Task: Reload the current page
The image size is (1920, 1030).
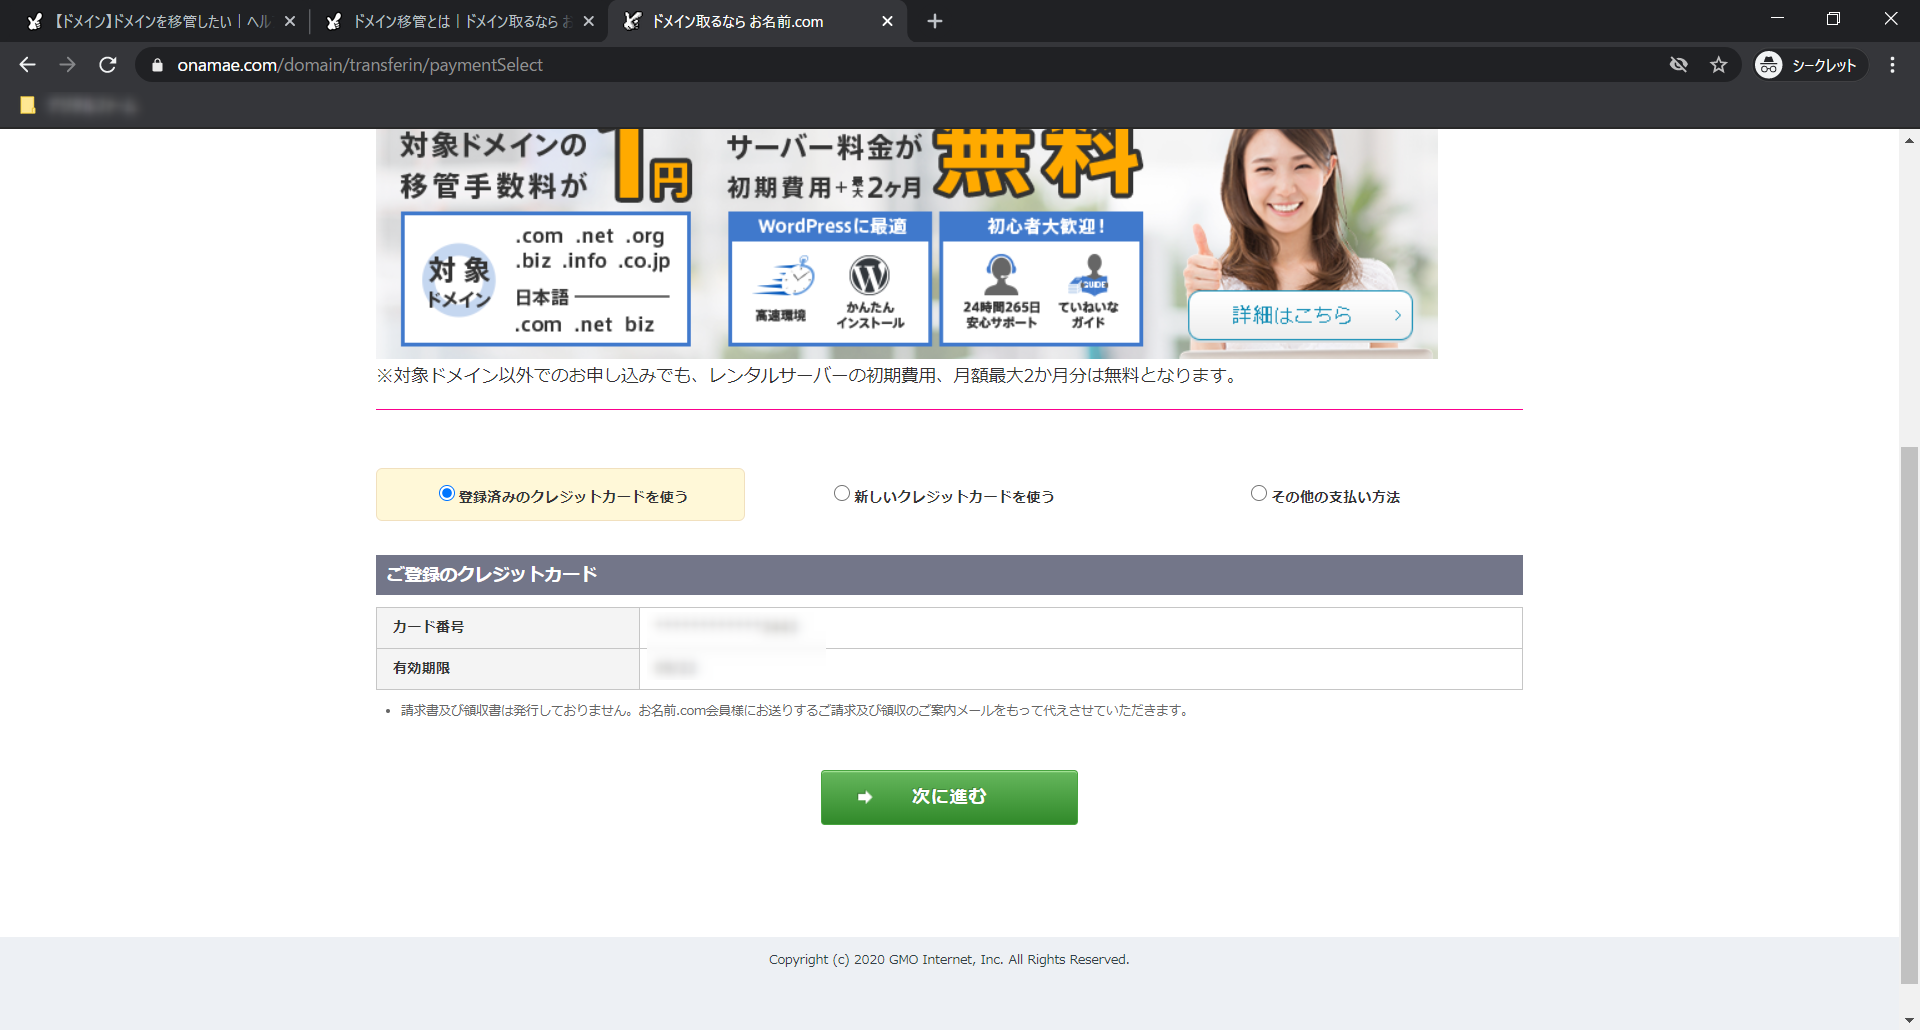Action: pos(108,65)
